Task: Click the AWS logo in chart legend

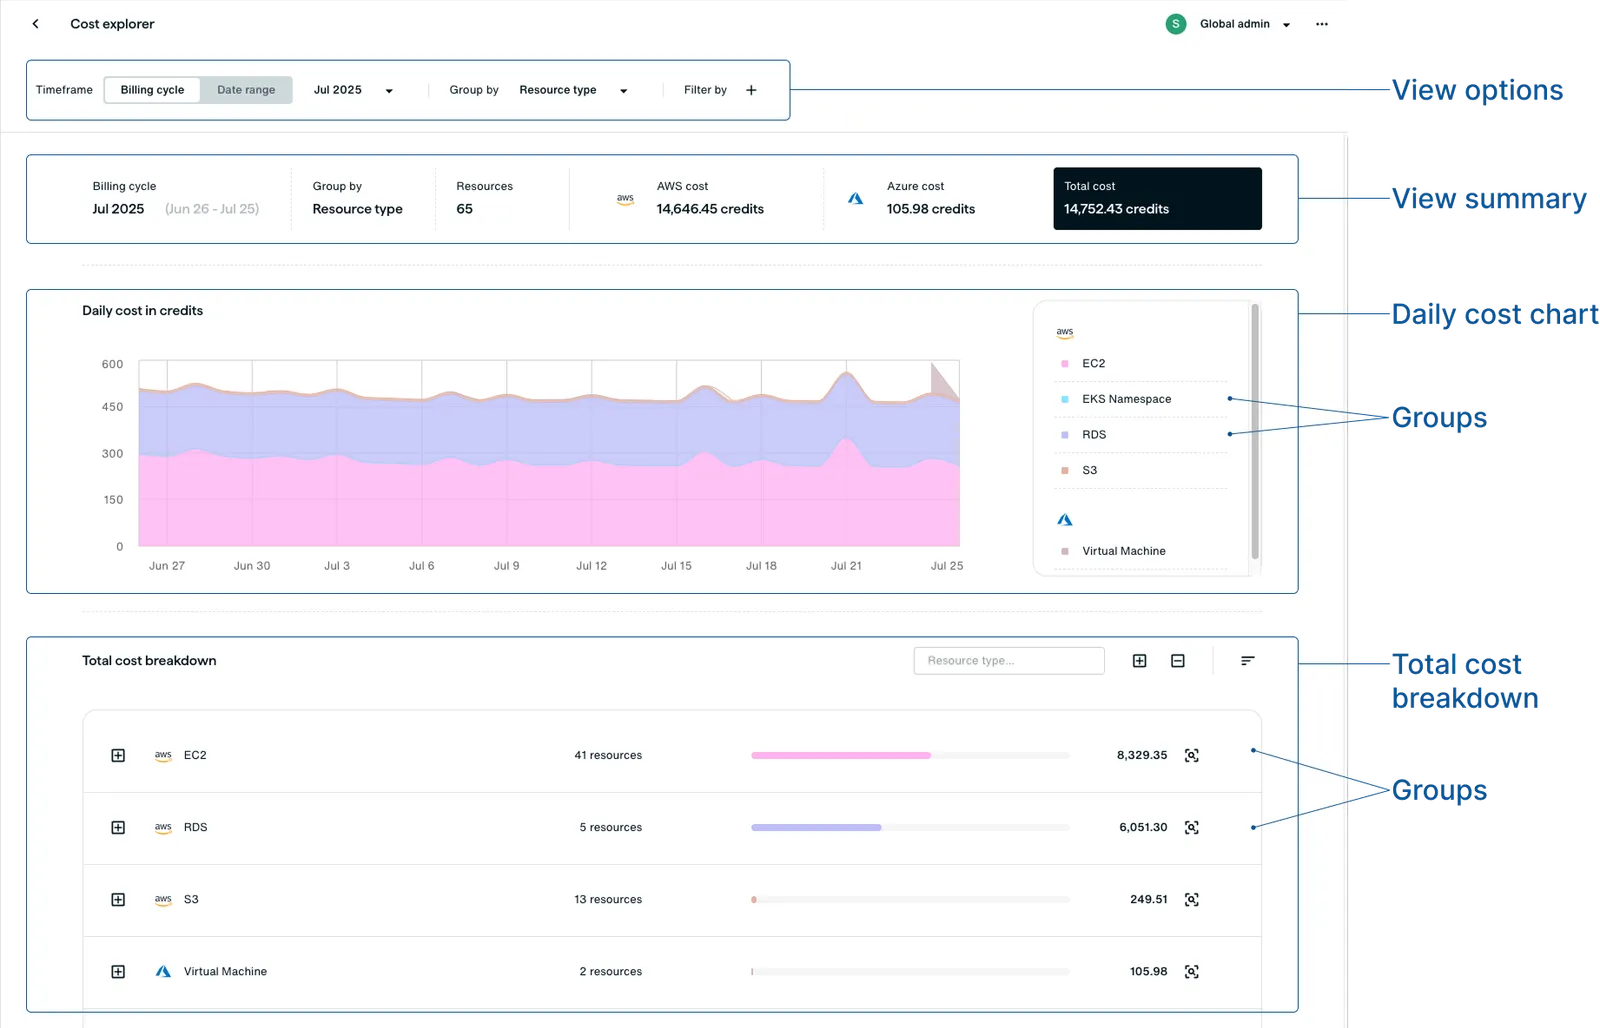Action: click(x=1065, y=332)
